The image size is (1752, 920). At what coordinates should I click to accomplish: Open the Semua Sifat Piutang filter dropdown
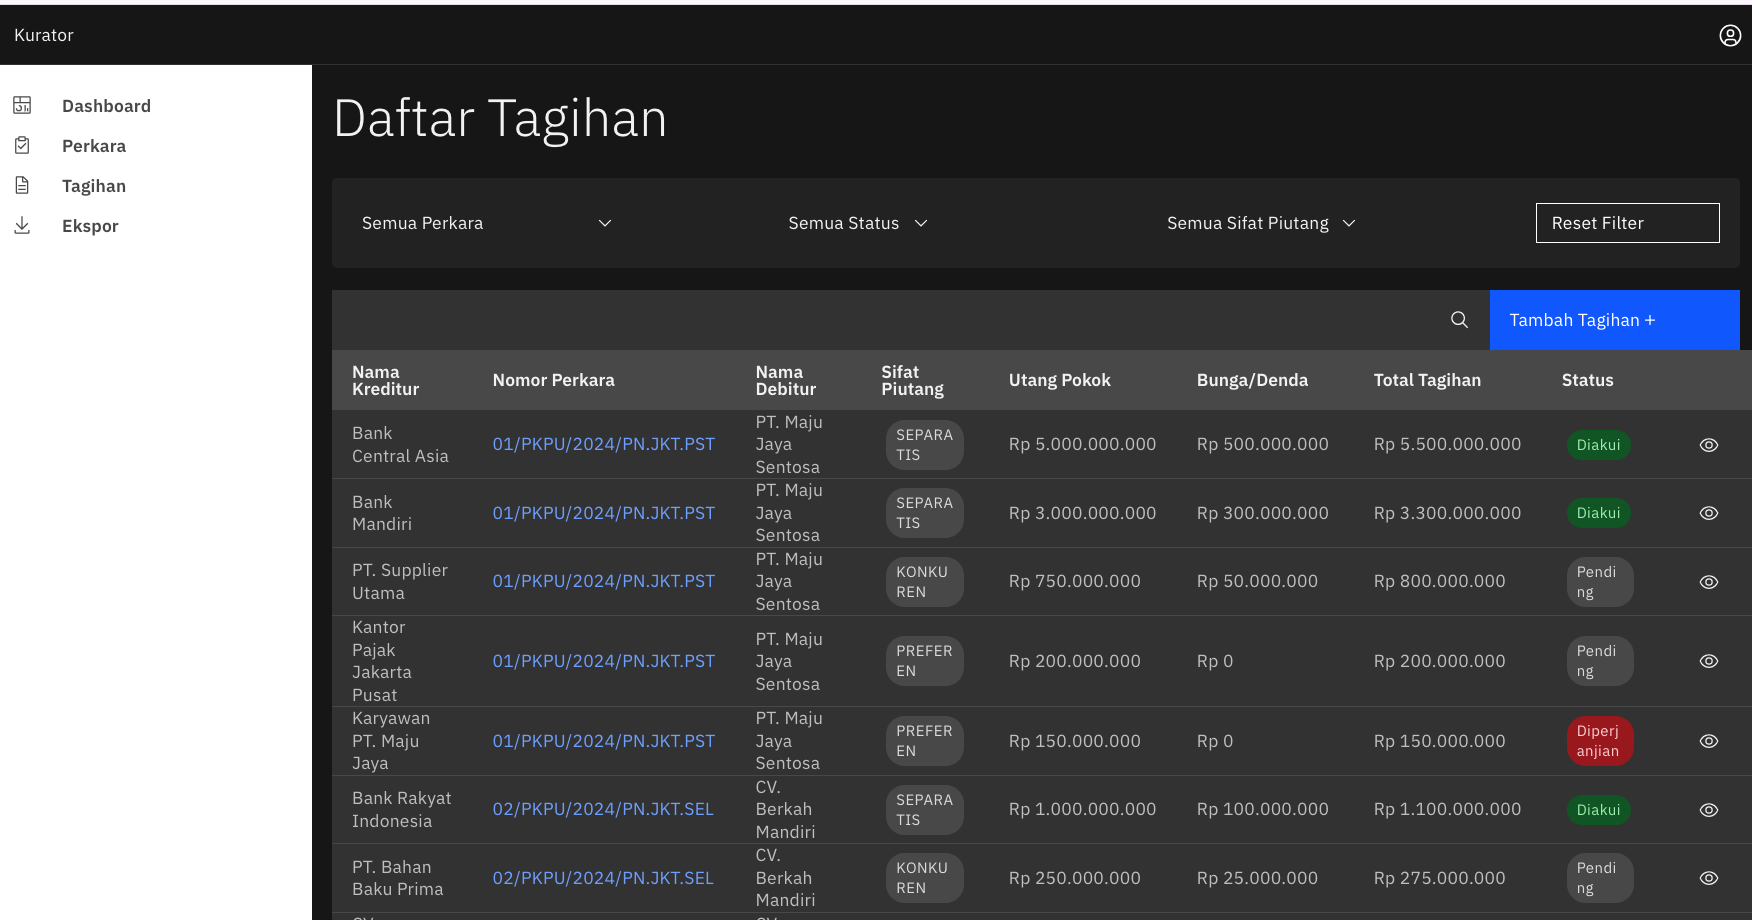pyautogui.click(x=1261, y=223)
